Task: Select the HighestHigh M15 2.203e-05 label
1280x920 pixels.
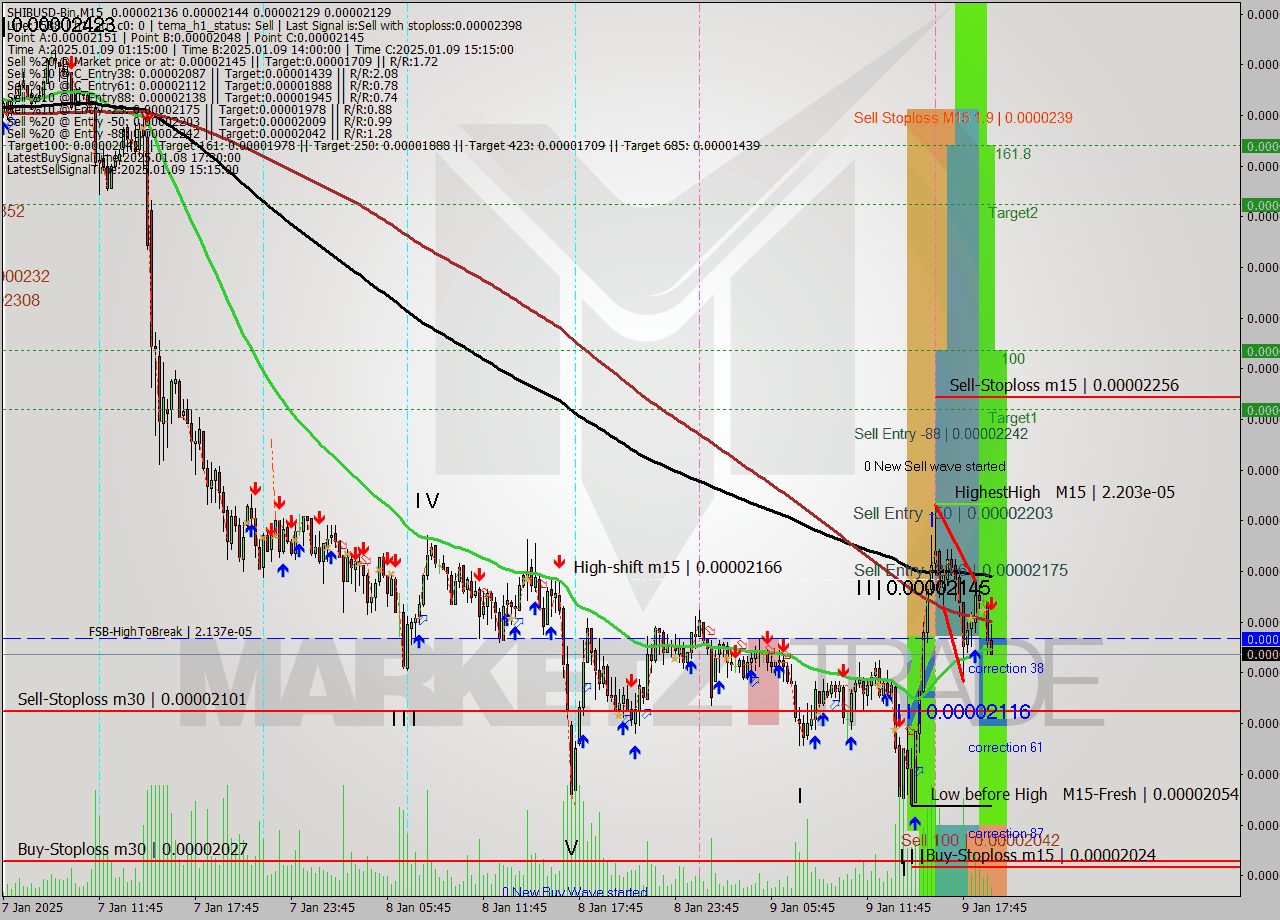Action: [x=1064, y=493]
